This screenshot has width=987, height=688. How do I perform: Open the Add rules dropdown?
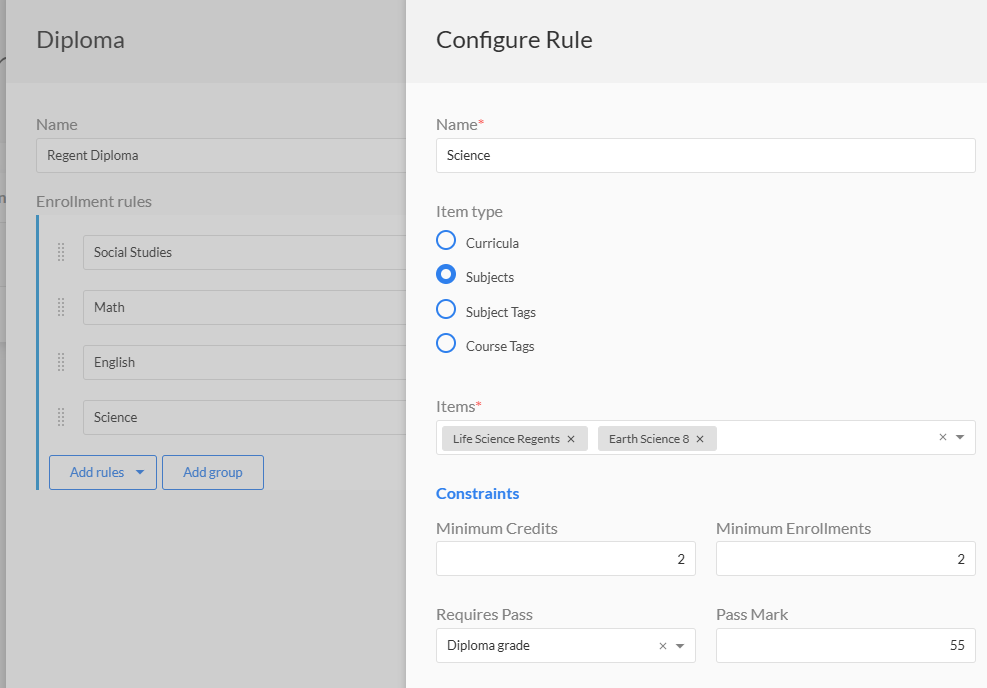(103, 472)
